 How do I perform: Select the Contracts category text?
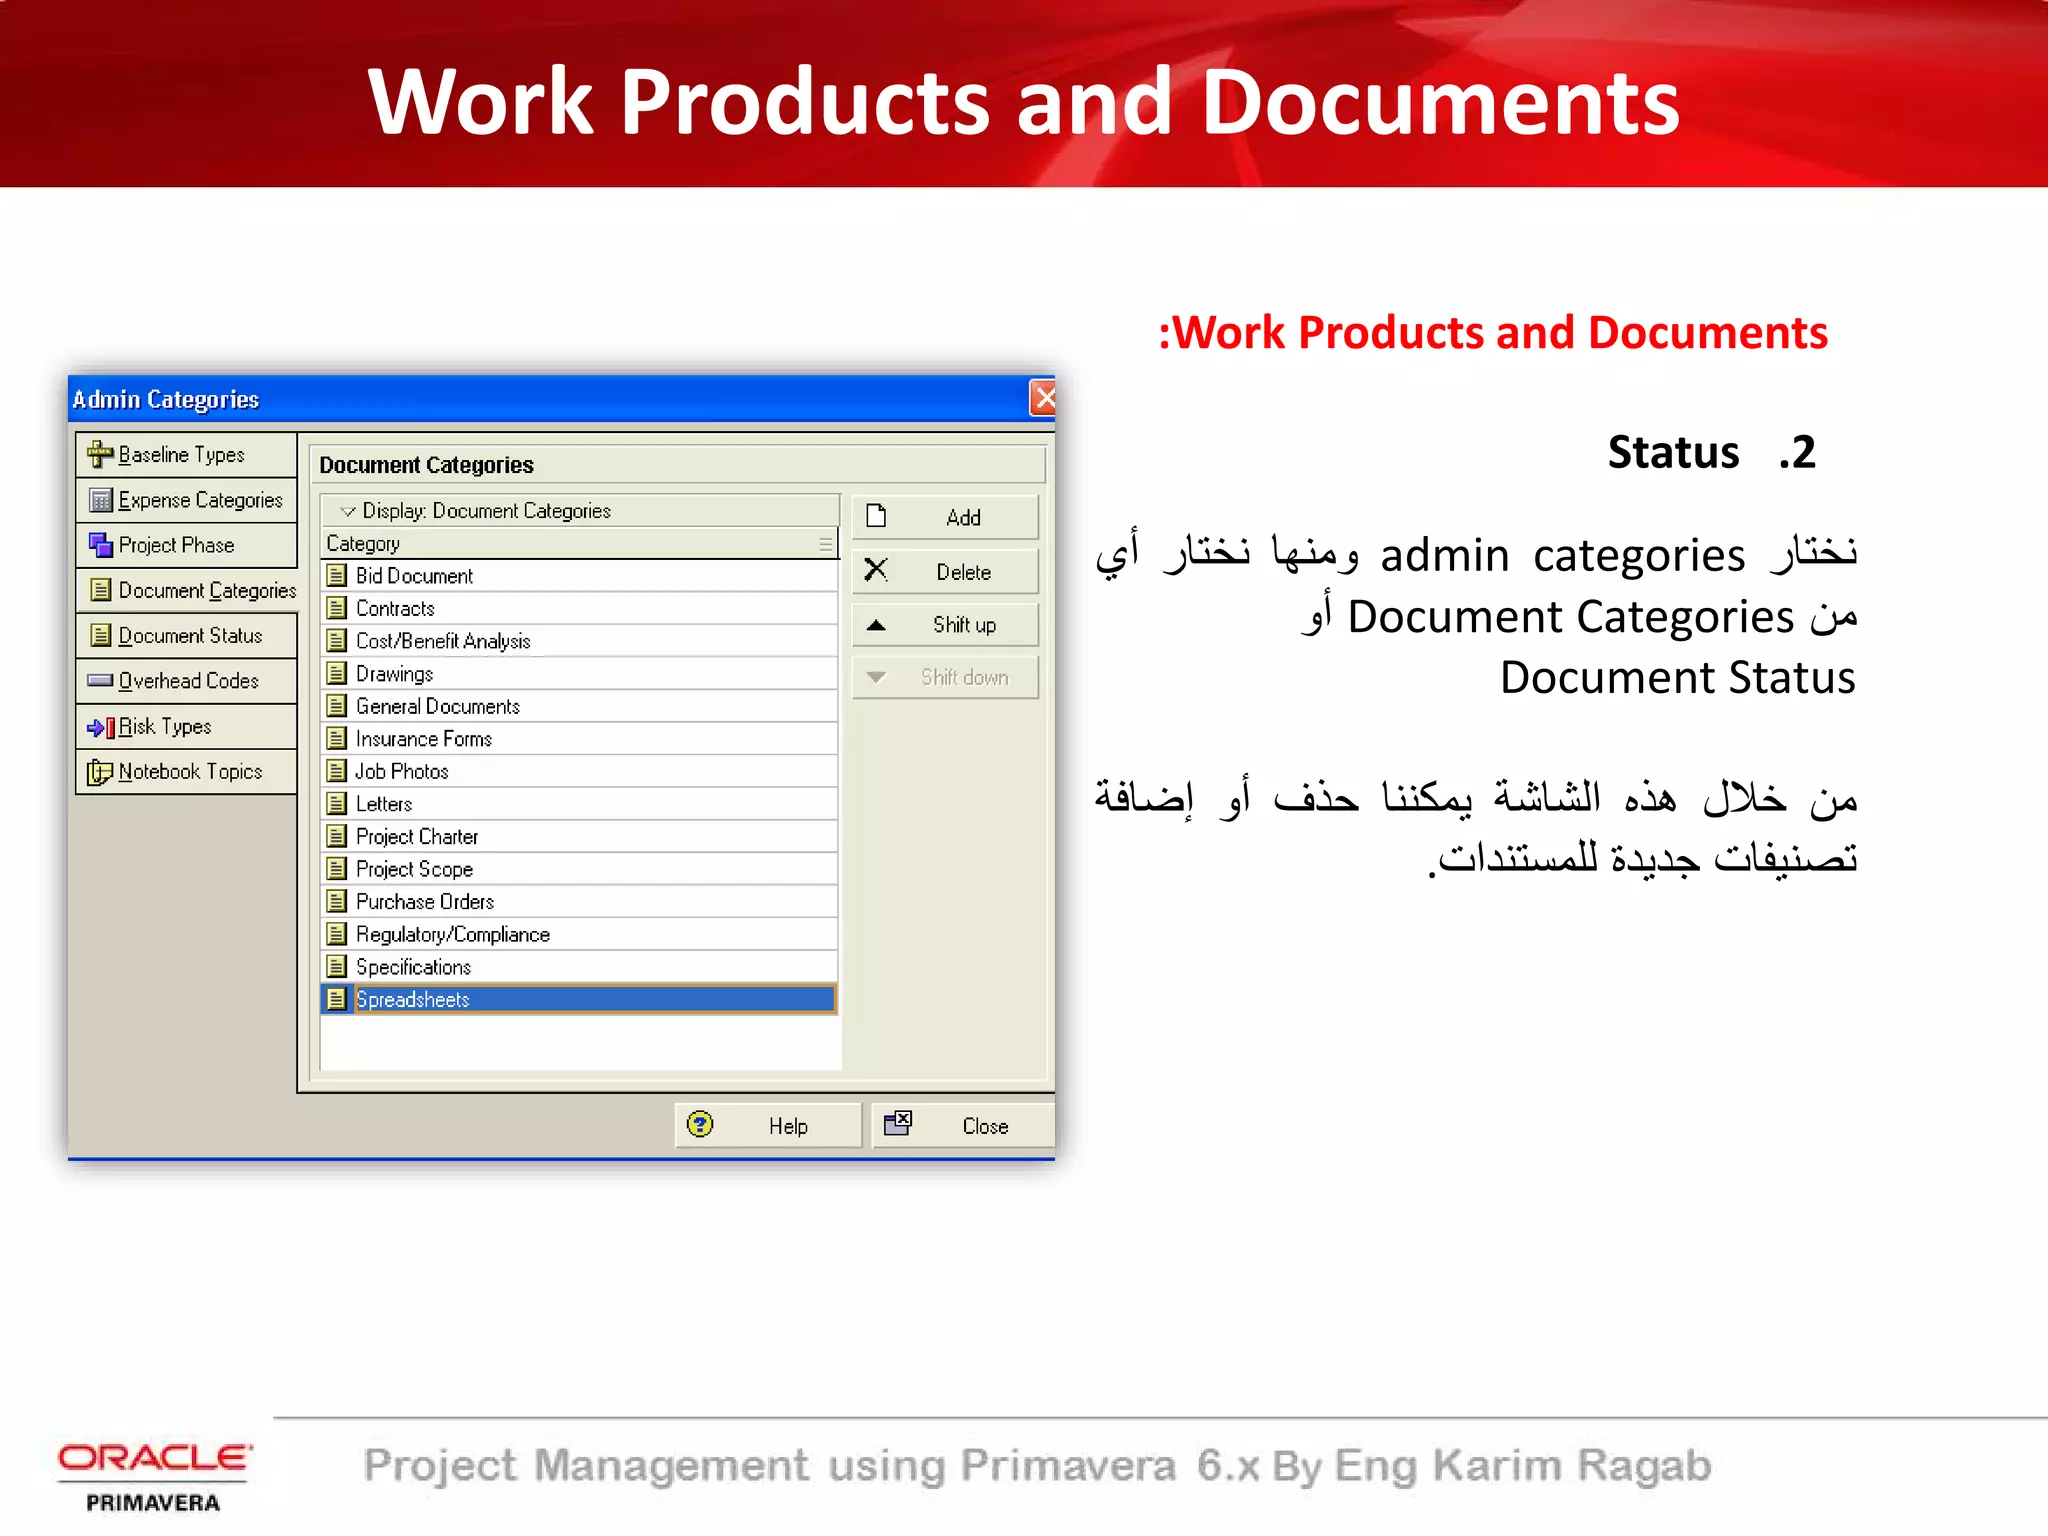[395, 609]
